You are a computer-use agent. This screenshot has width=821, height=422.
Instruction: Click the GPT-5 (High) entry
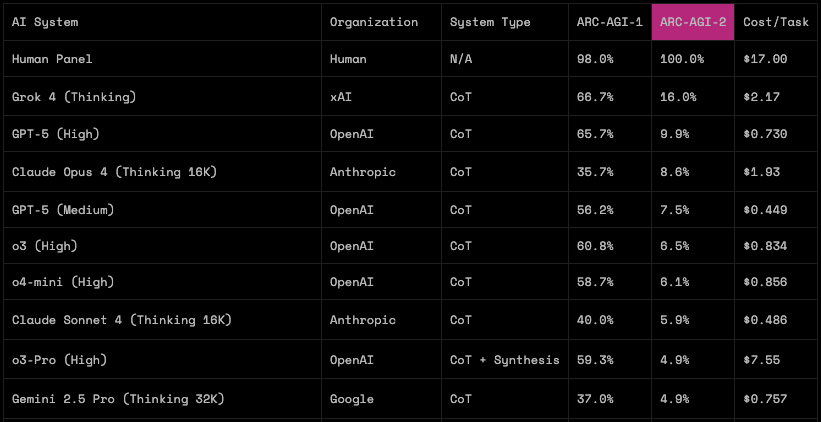tap(56, 134)
